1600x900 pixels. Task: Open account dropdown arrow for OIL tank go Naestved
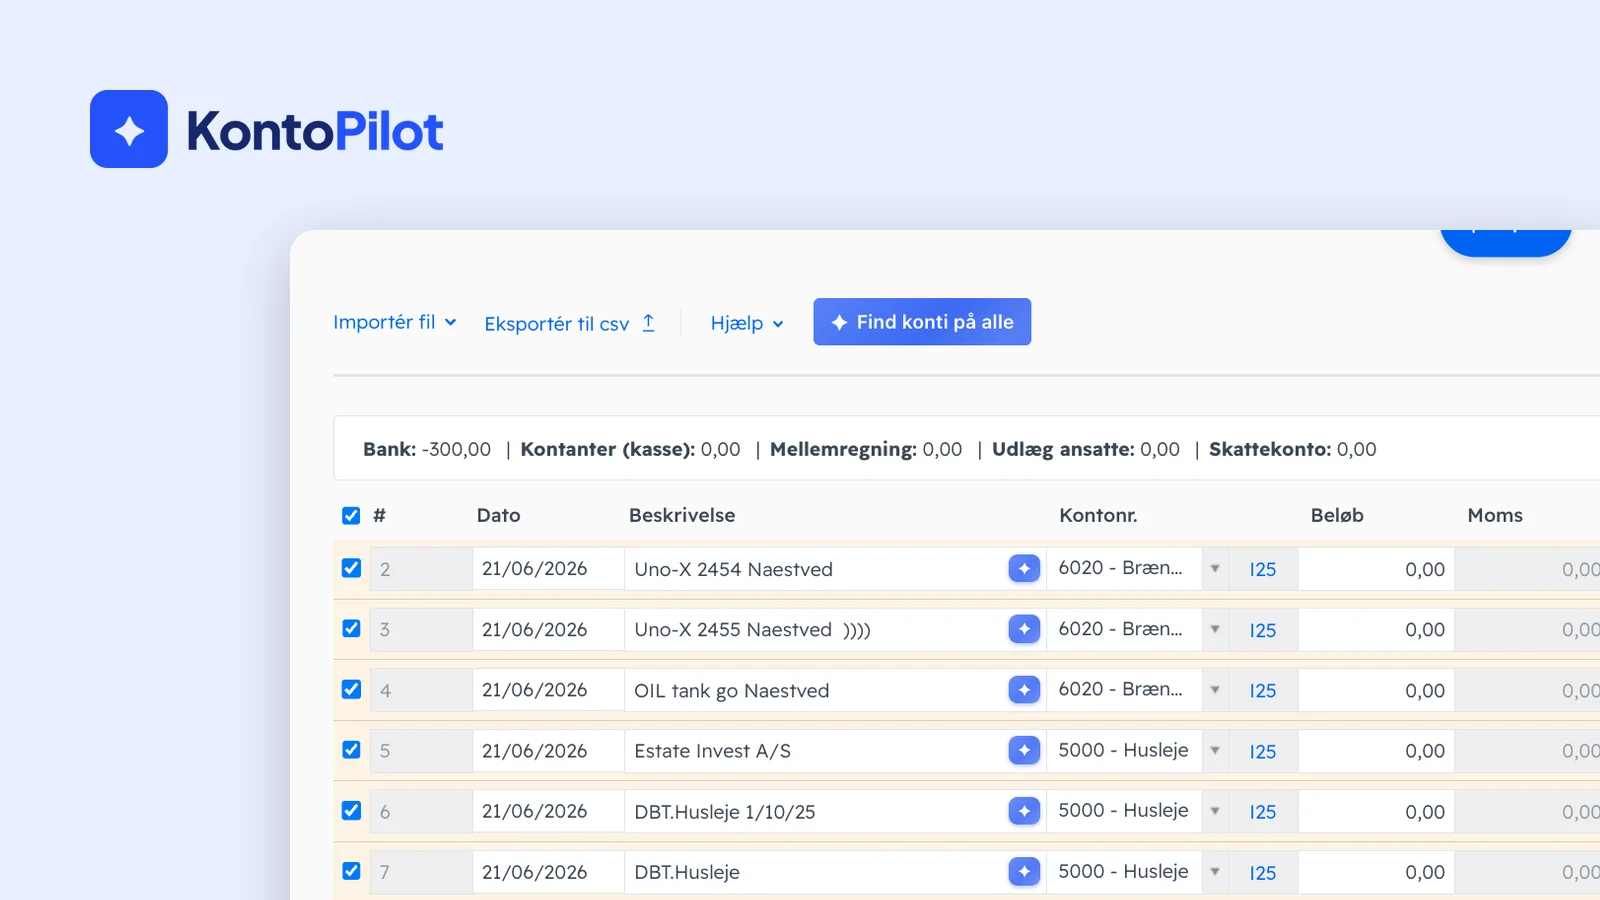click(1215, 689)
